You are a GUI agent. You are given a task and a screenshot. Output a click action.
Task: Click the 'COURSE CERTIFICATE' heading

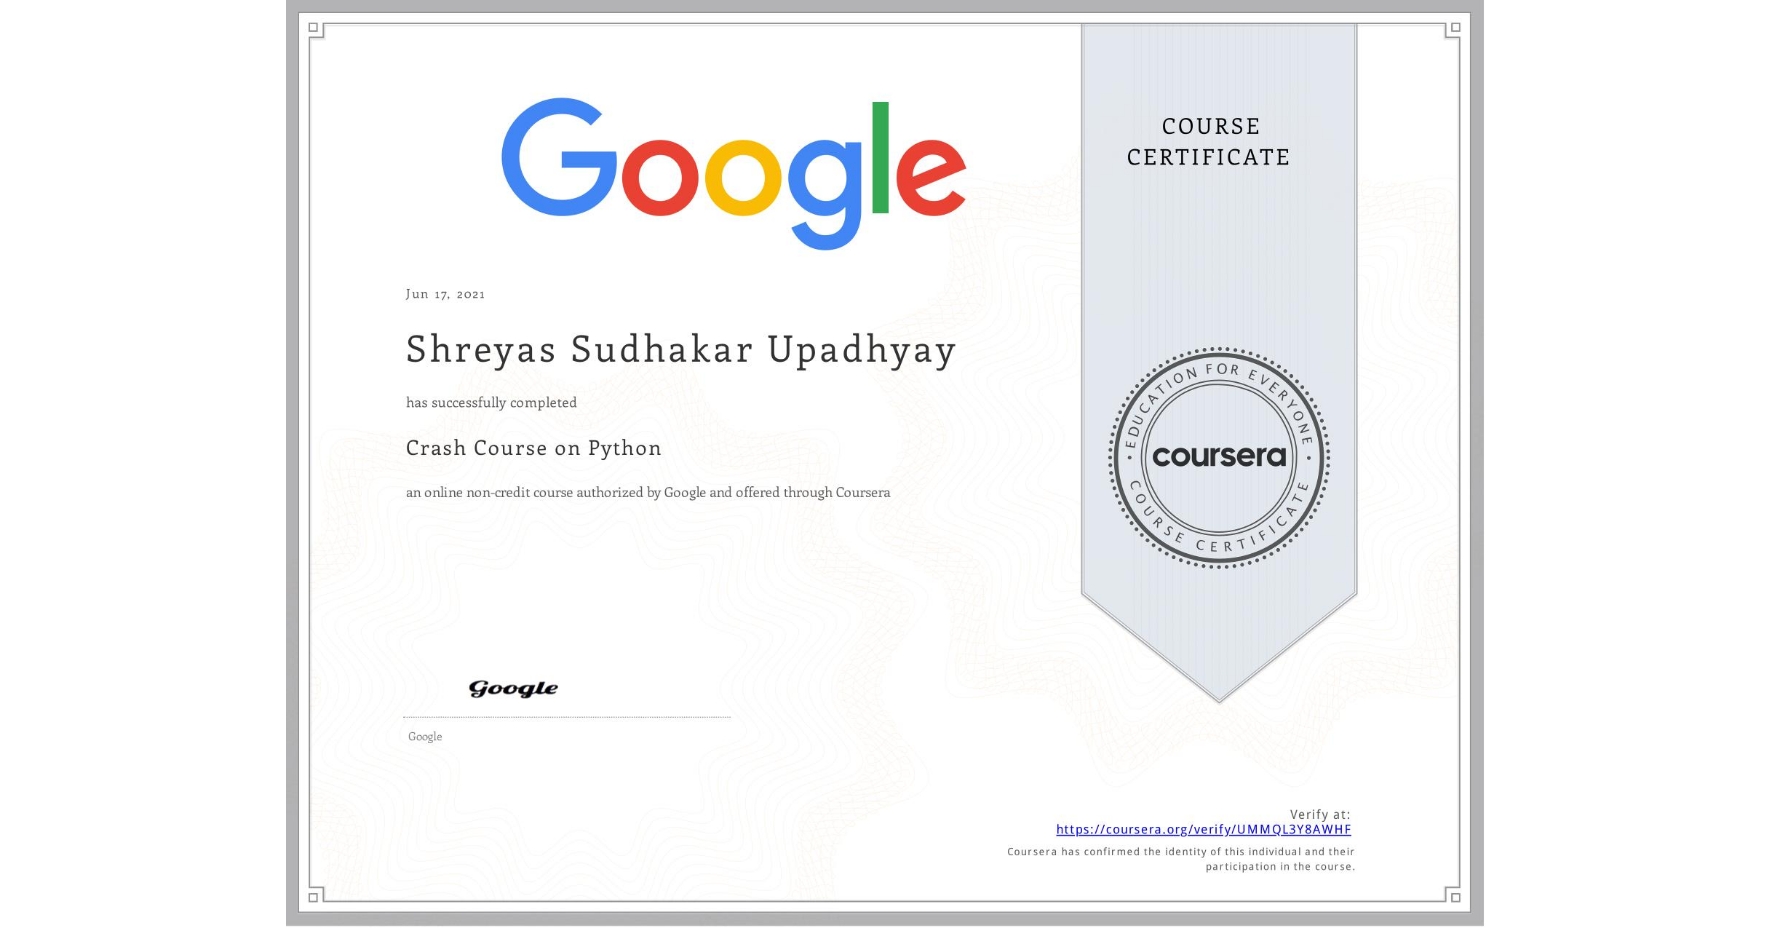pos(1209,141)
